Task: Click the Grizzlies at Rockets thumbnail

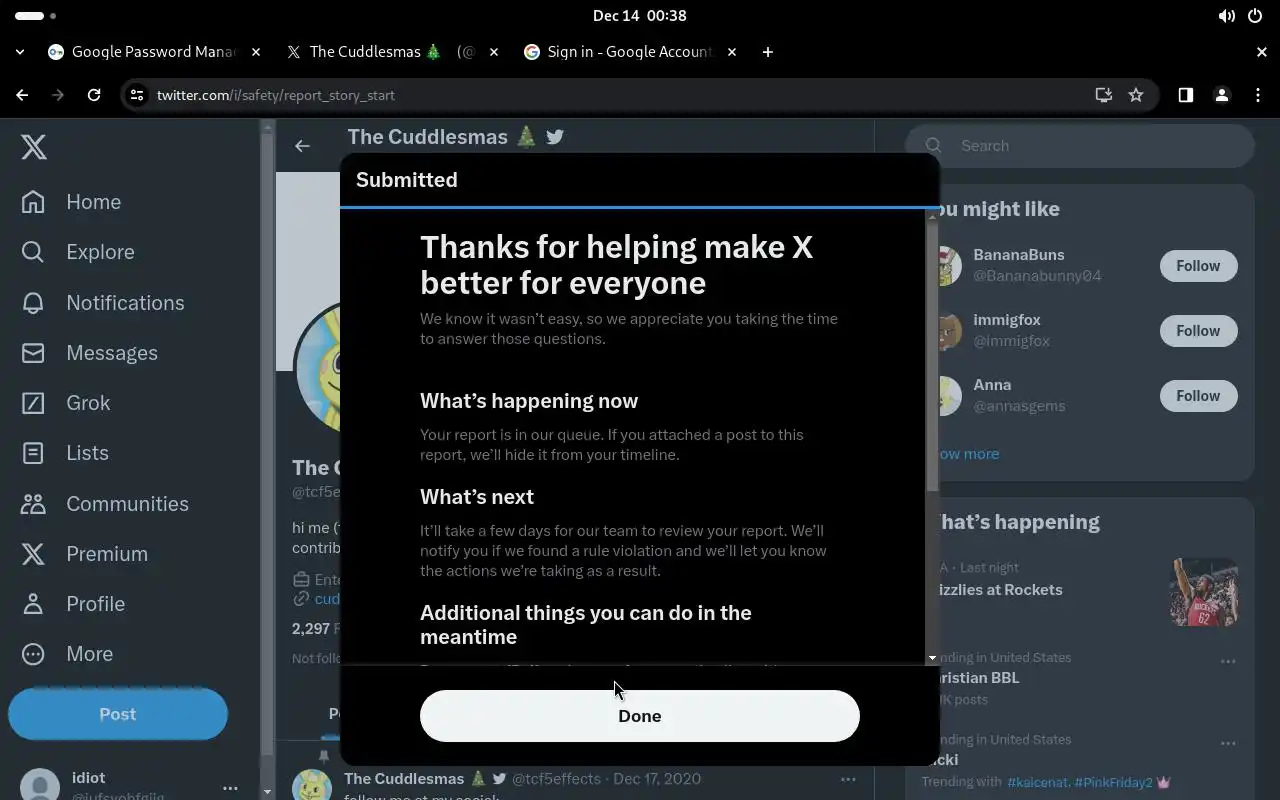Action: [x=1204, y=592]
